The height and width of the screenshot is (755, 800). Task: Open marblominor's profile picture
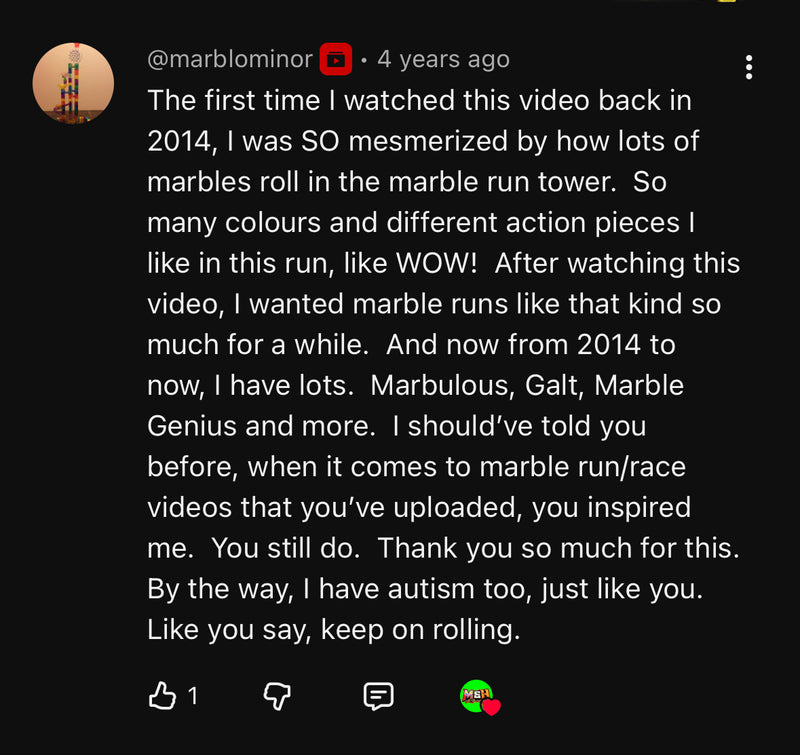pyautogui.click(x=73, y=83)
